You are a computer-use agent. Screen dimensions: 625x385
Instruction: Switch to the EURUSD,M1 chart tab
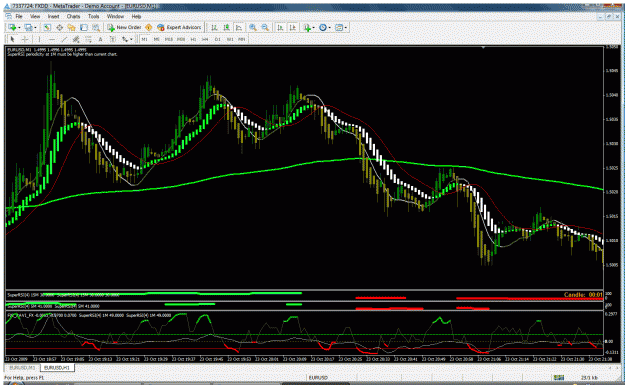[x=22, y=367]
